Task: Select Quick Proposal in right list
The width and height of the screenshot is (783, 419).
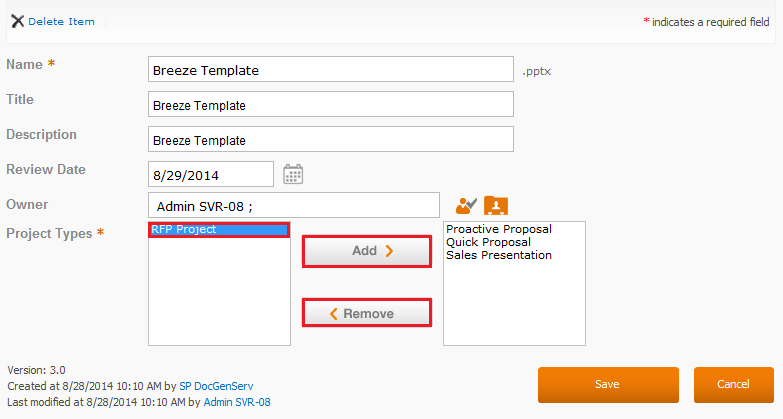Action: coord(488,242)
